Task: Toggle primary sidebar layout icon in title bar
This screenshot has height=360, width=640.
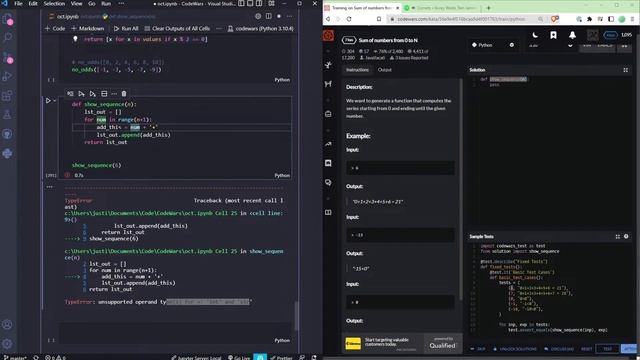Action: [x=241, y=4]
